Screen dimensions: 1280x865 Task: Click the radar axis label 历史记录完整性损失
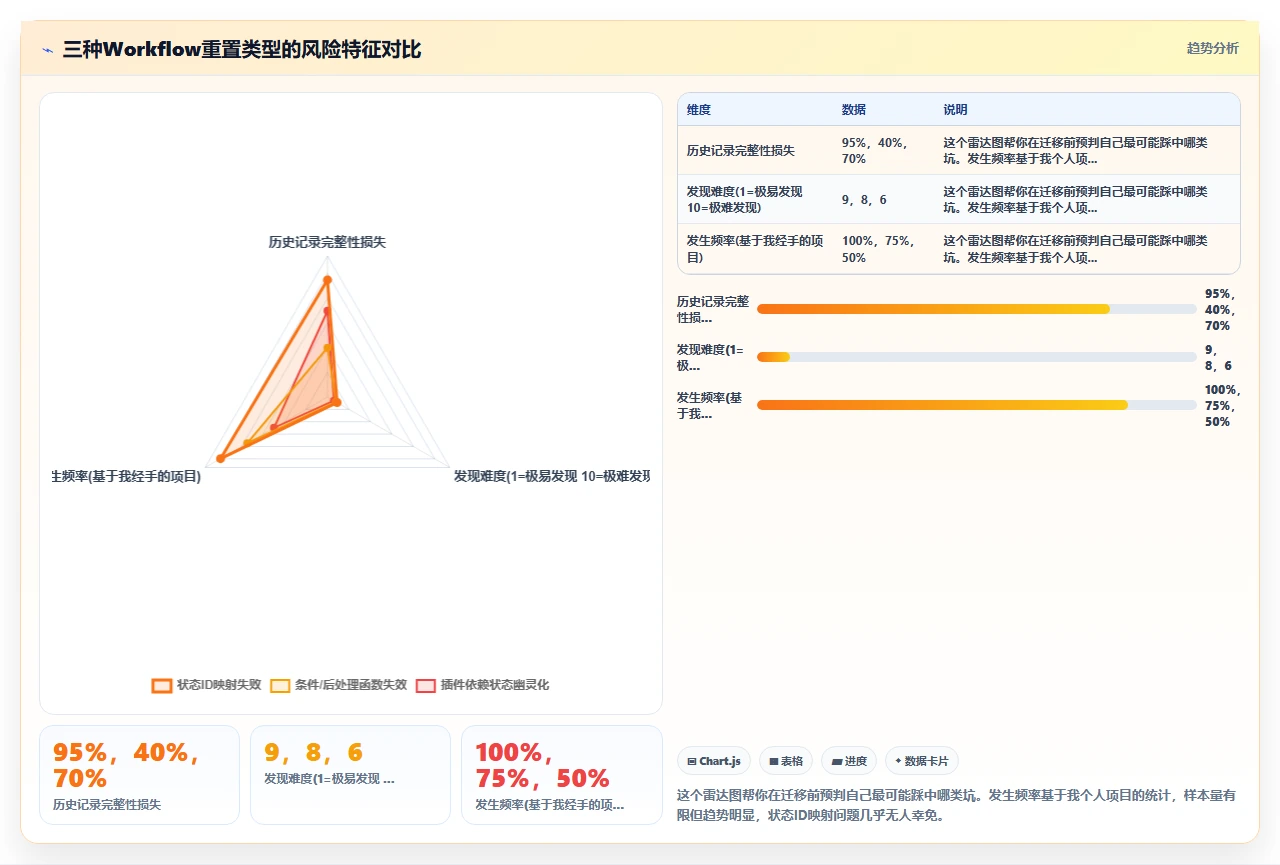[x=327, y=243]
